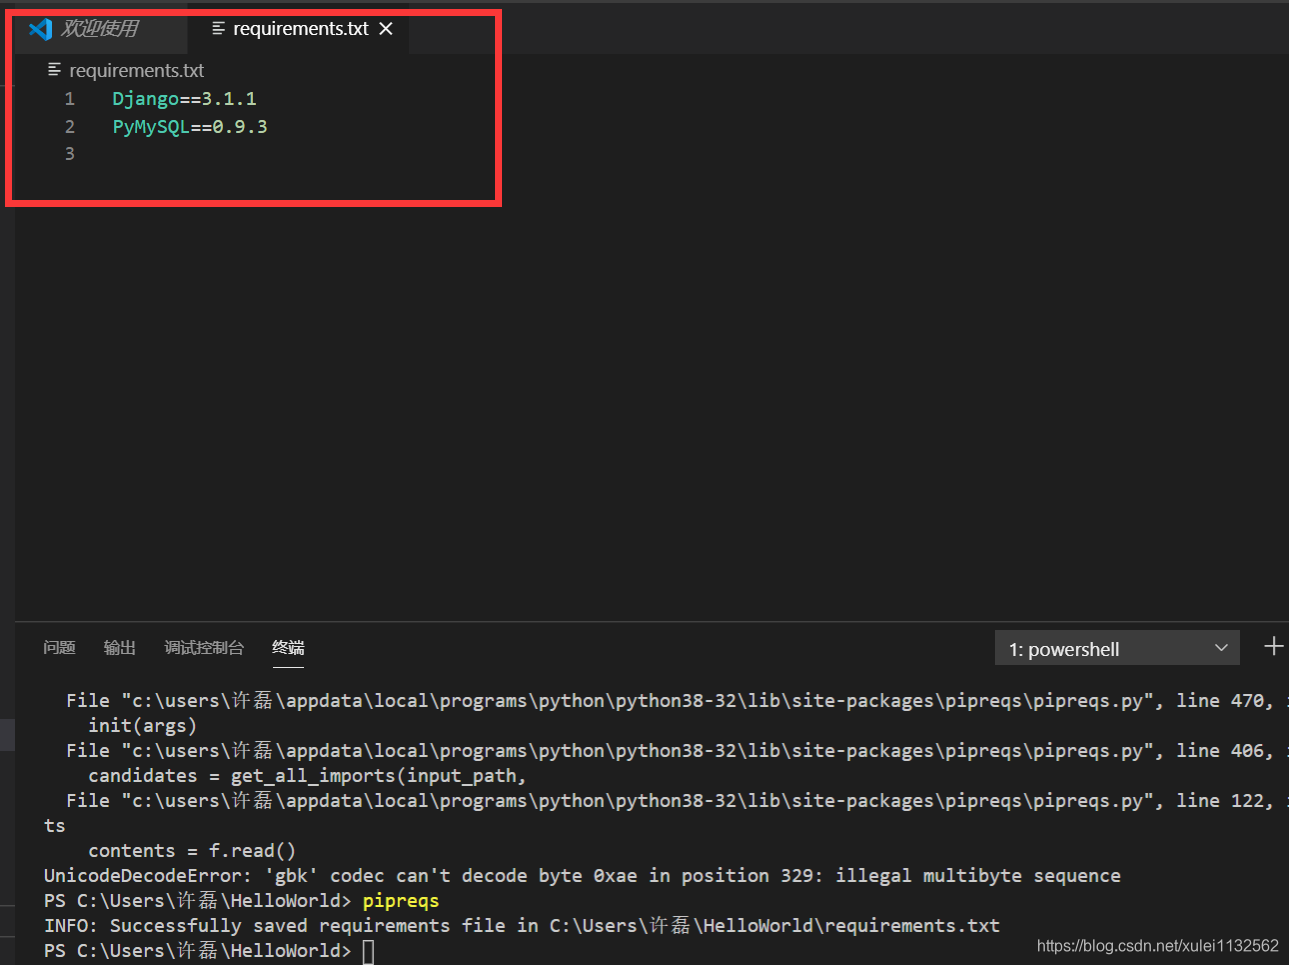Select the 终端 terminal panel tab

288,648
